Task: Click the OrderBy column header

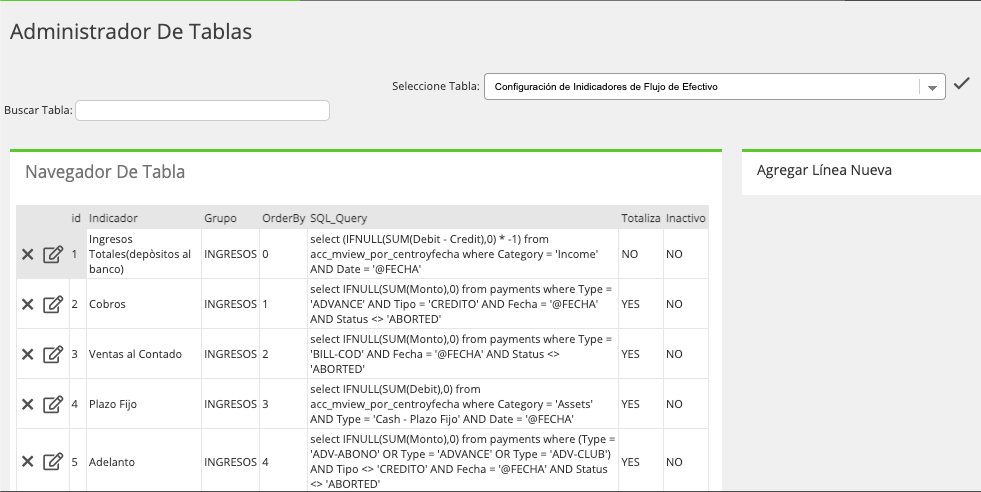Action: [283, 218]
